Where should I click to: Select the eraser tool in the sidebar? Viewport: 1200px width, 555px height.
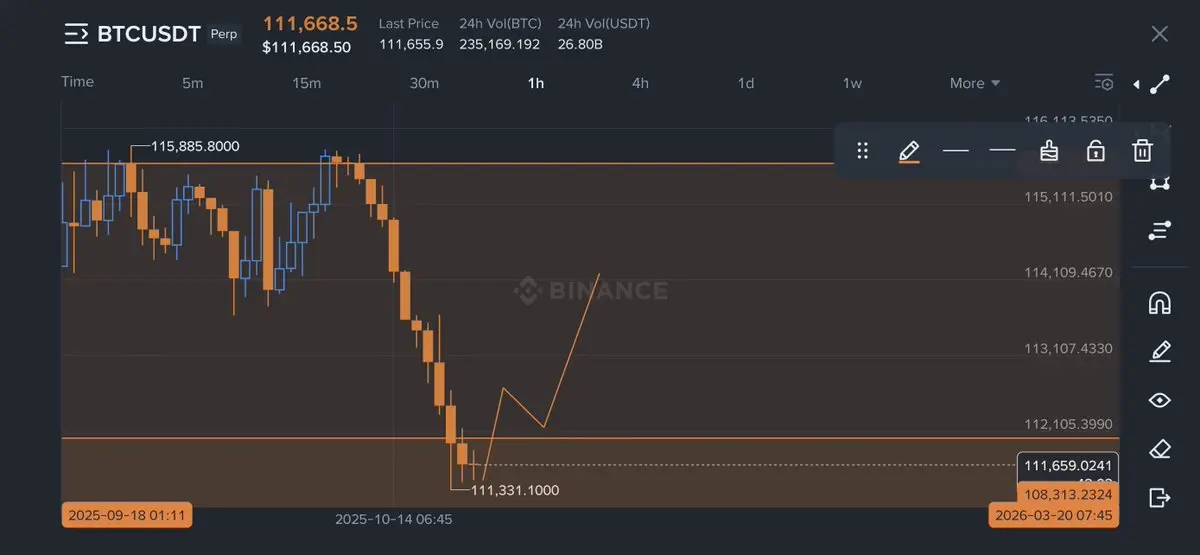(x=1159, y=449)
